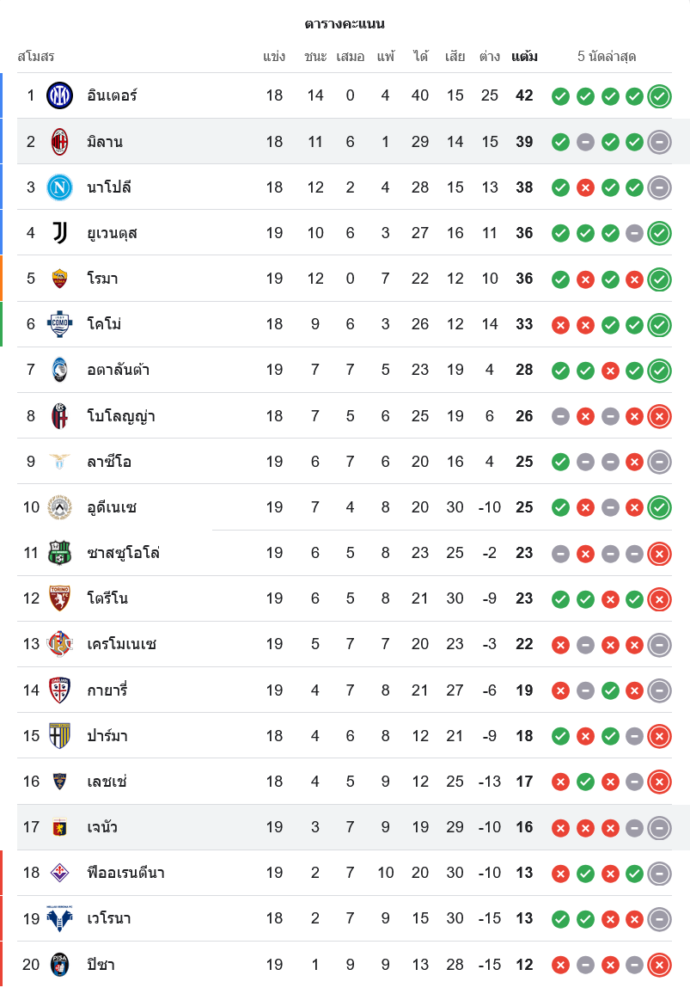
Task: Click the Juventus club logo
Action: (60, 233)
